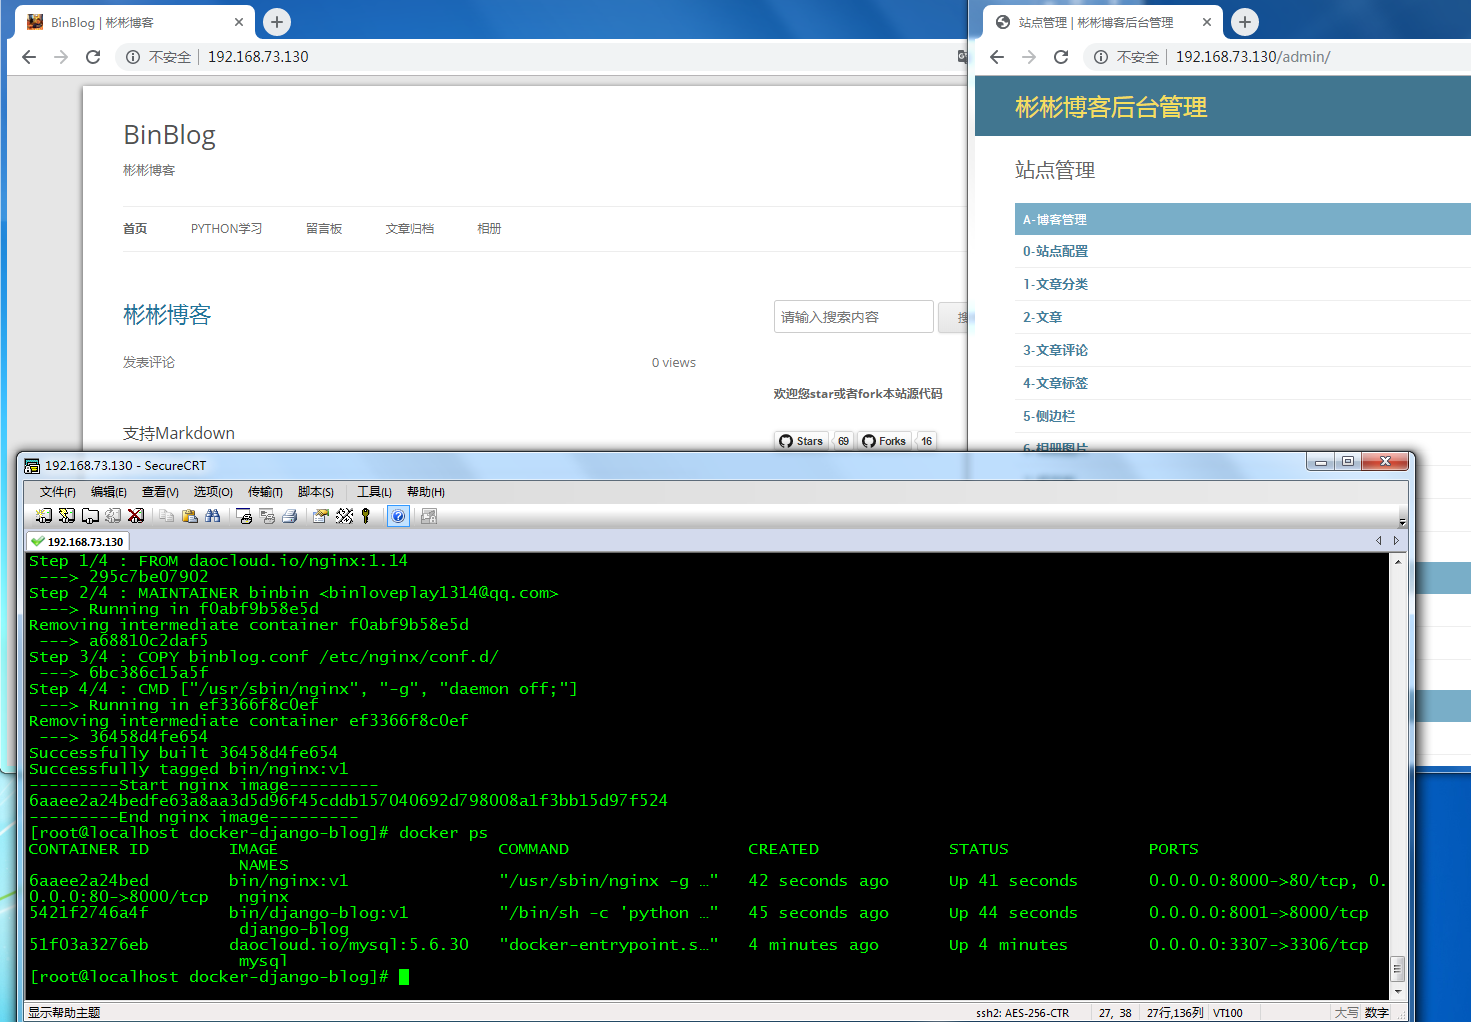Click the Connect icon in SecureCRT toolbar
This screenshot has height=1022, width=1471.
coord(43,516)
